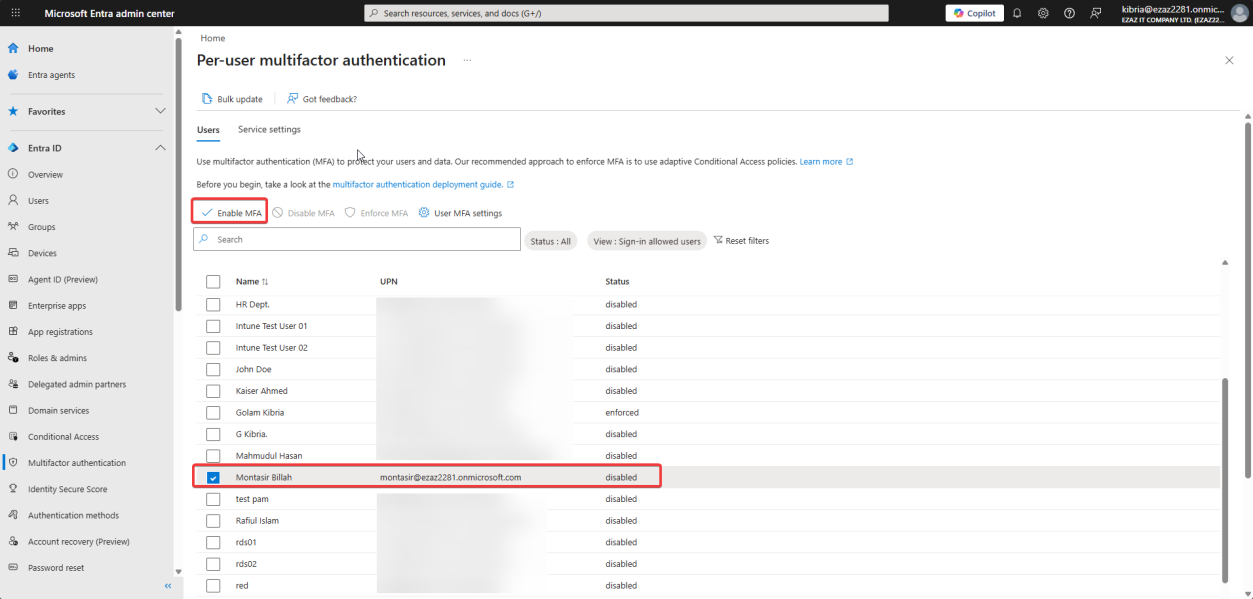Open Enterprise apps in the sidebar
1253x599 pixels.
(x=57, y=306)
